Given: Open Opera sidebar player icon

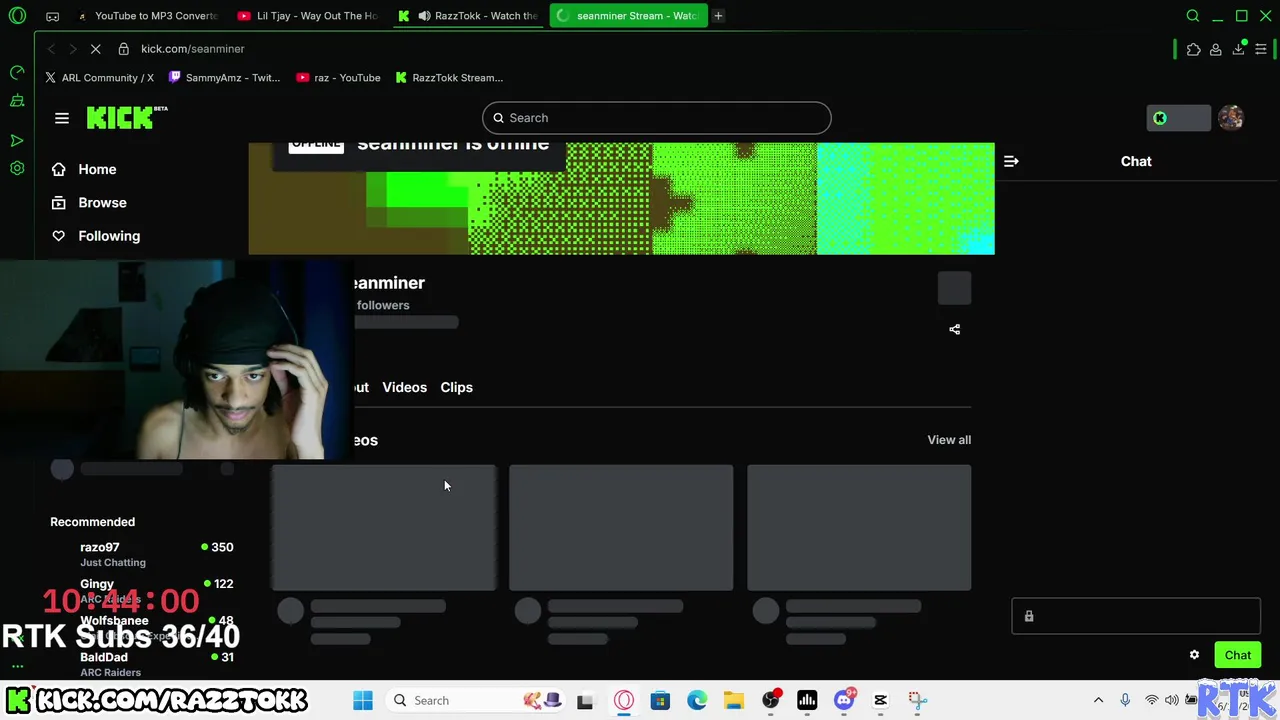Looking at the screenshot, I should pos(17,141).
